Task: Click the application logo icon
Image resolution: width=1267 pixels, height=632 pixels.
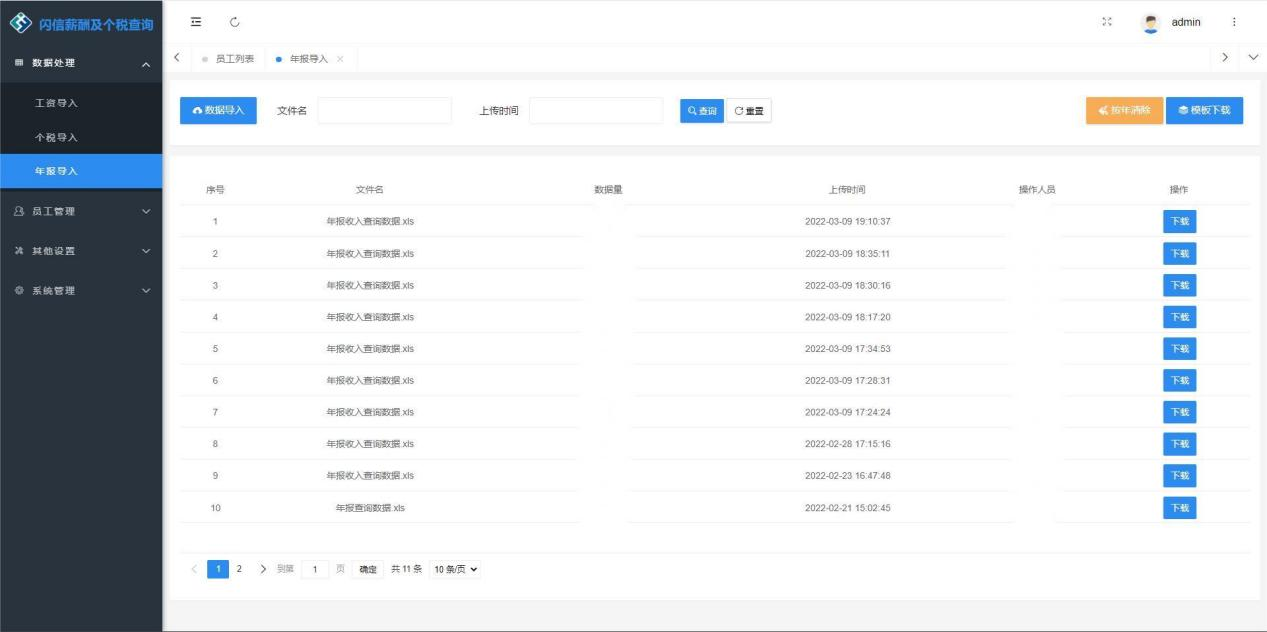Action: click(20, 23)
